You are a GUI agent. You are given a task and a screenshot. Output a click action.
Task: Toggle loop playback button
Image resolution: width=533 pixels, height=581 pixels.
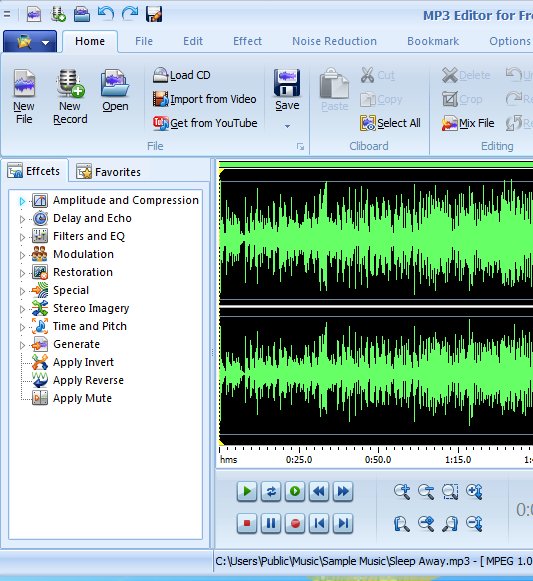click(x=271, y=491)
